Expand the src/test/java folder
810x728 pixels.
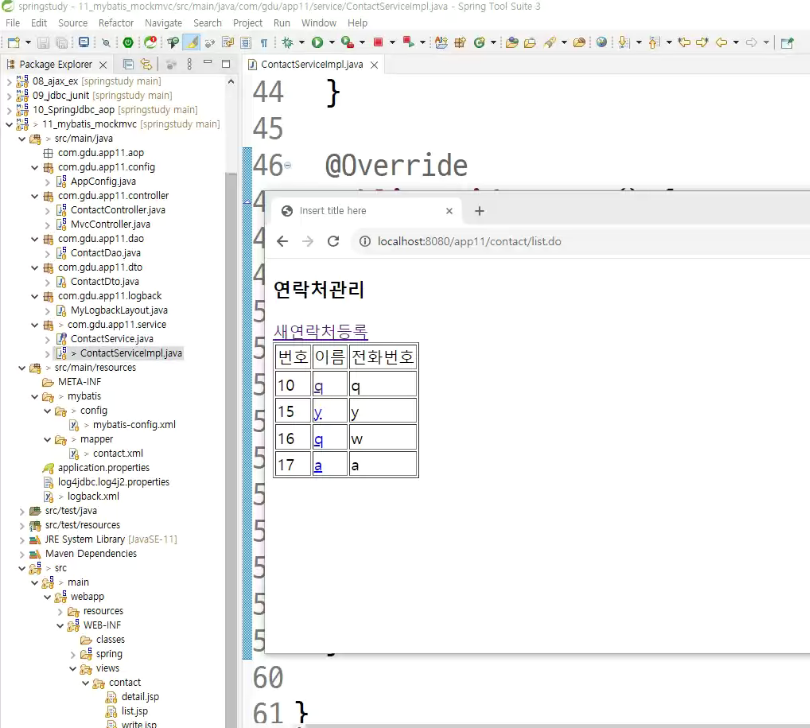pyautogui.click(x=22, y=511)
